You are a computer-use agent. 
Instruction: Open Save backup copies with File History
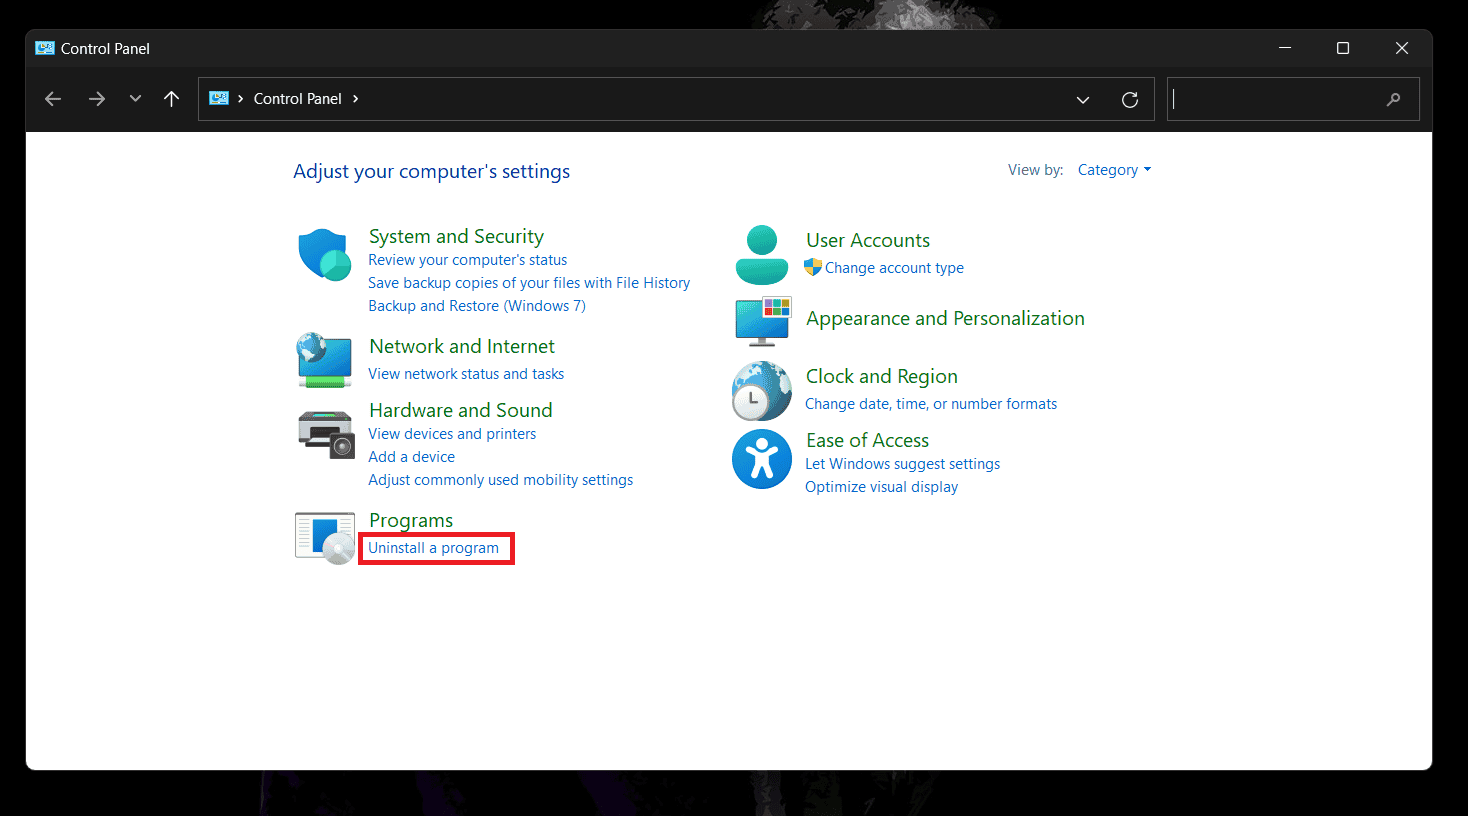pyautogui.click(x=529, y=283)
